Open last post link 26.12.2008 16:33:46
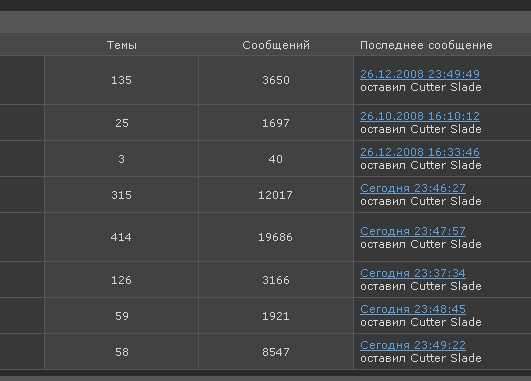Screen dimensions: 531x381 pos(420,152)
